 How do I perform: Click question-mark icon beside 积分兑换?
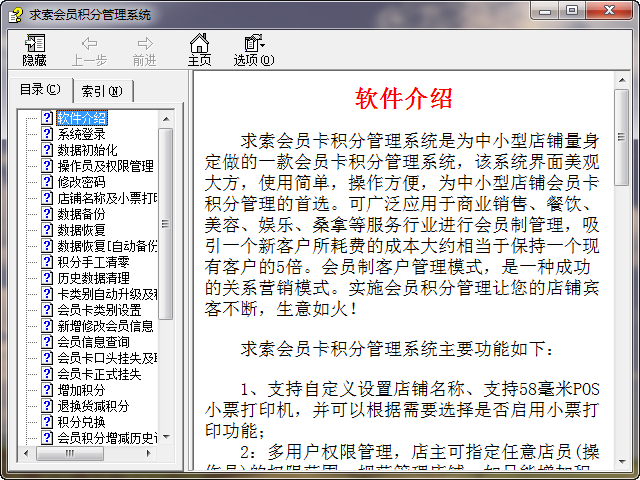point(47,422)
